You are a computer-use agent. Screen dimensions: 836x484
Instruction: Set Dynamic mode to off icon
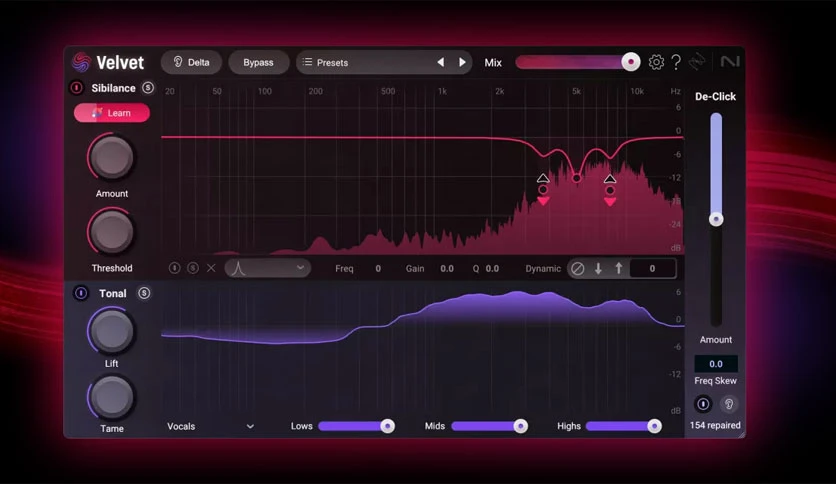[577, 269]
